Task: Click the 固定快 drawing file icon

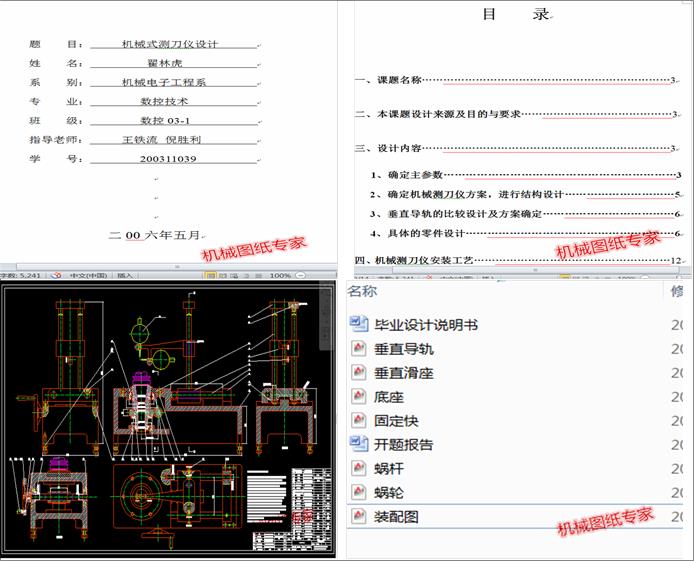Action: tap(359, 420)
